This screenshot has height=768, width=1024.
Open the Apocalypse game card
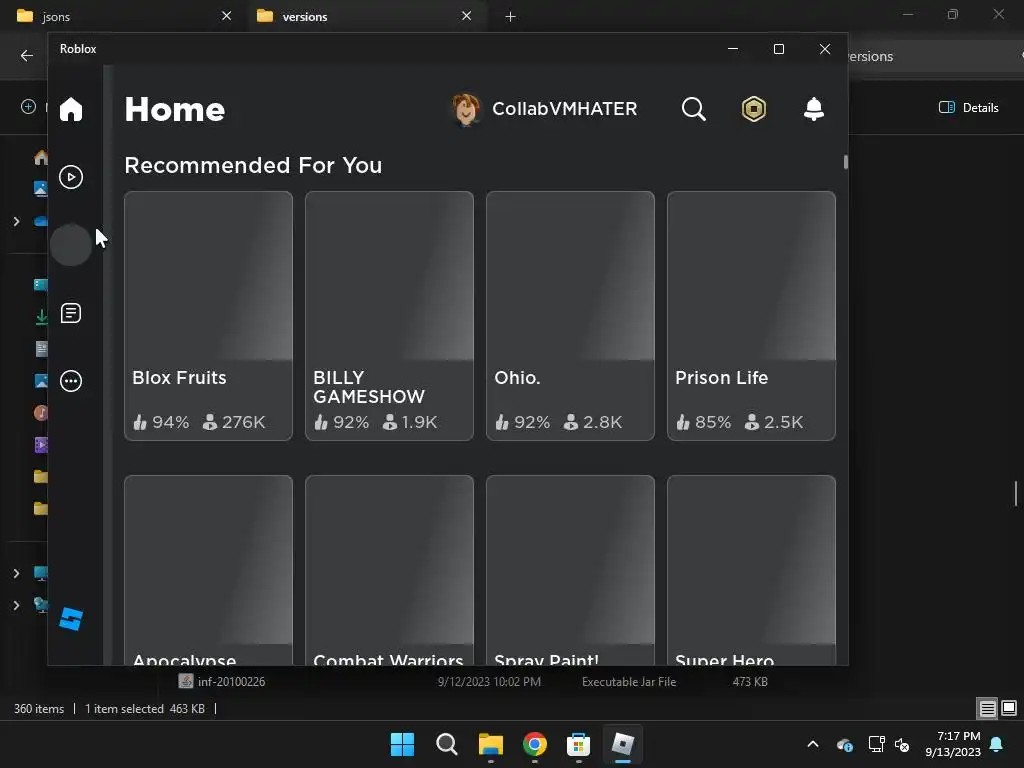coord(208,570)
